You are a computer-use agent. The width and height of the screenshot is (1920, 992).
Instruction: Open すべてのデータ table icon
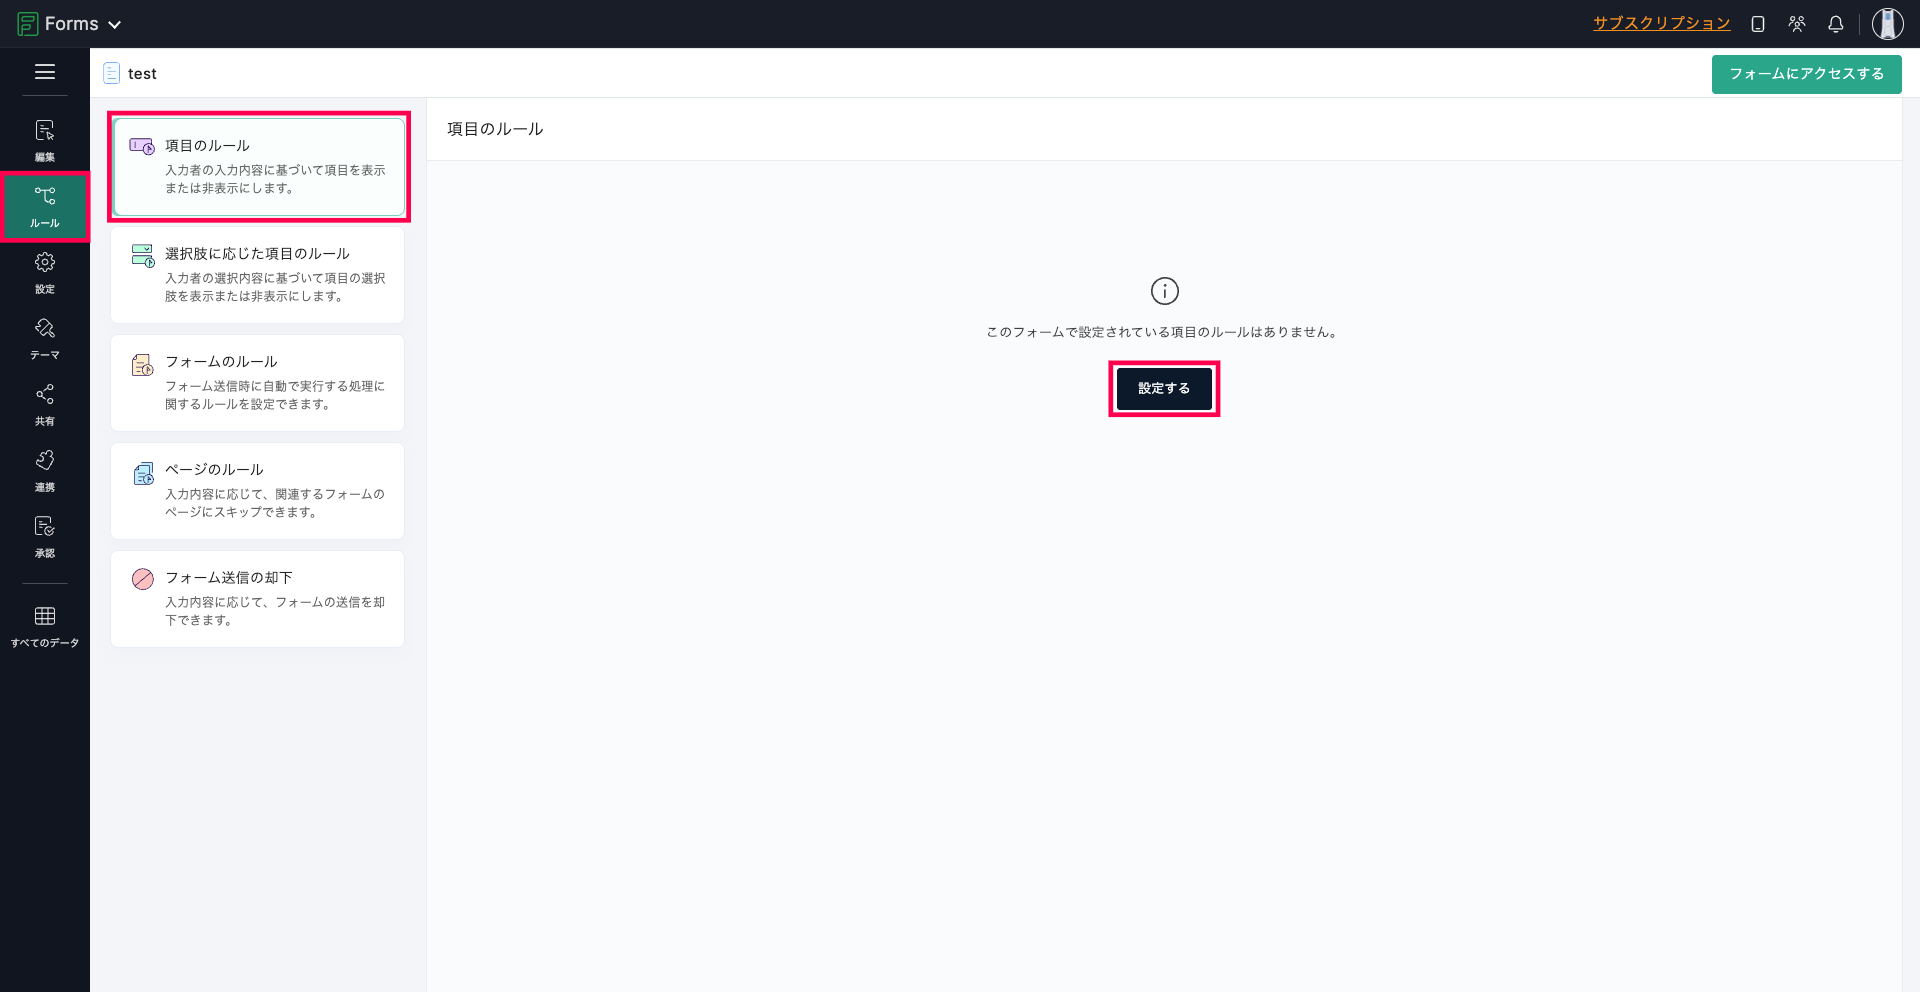tap(45, 626)
